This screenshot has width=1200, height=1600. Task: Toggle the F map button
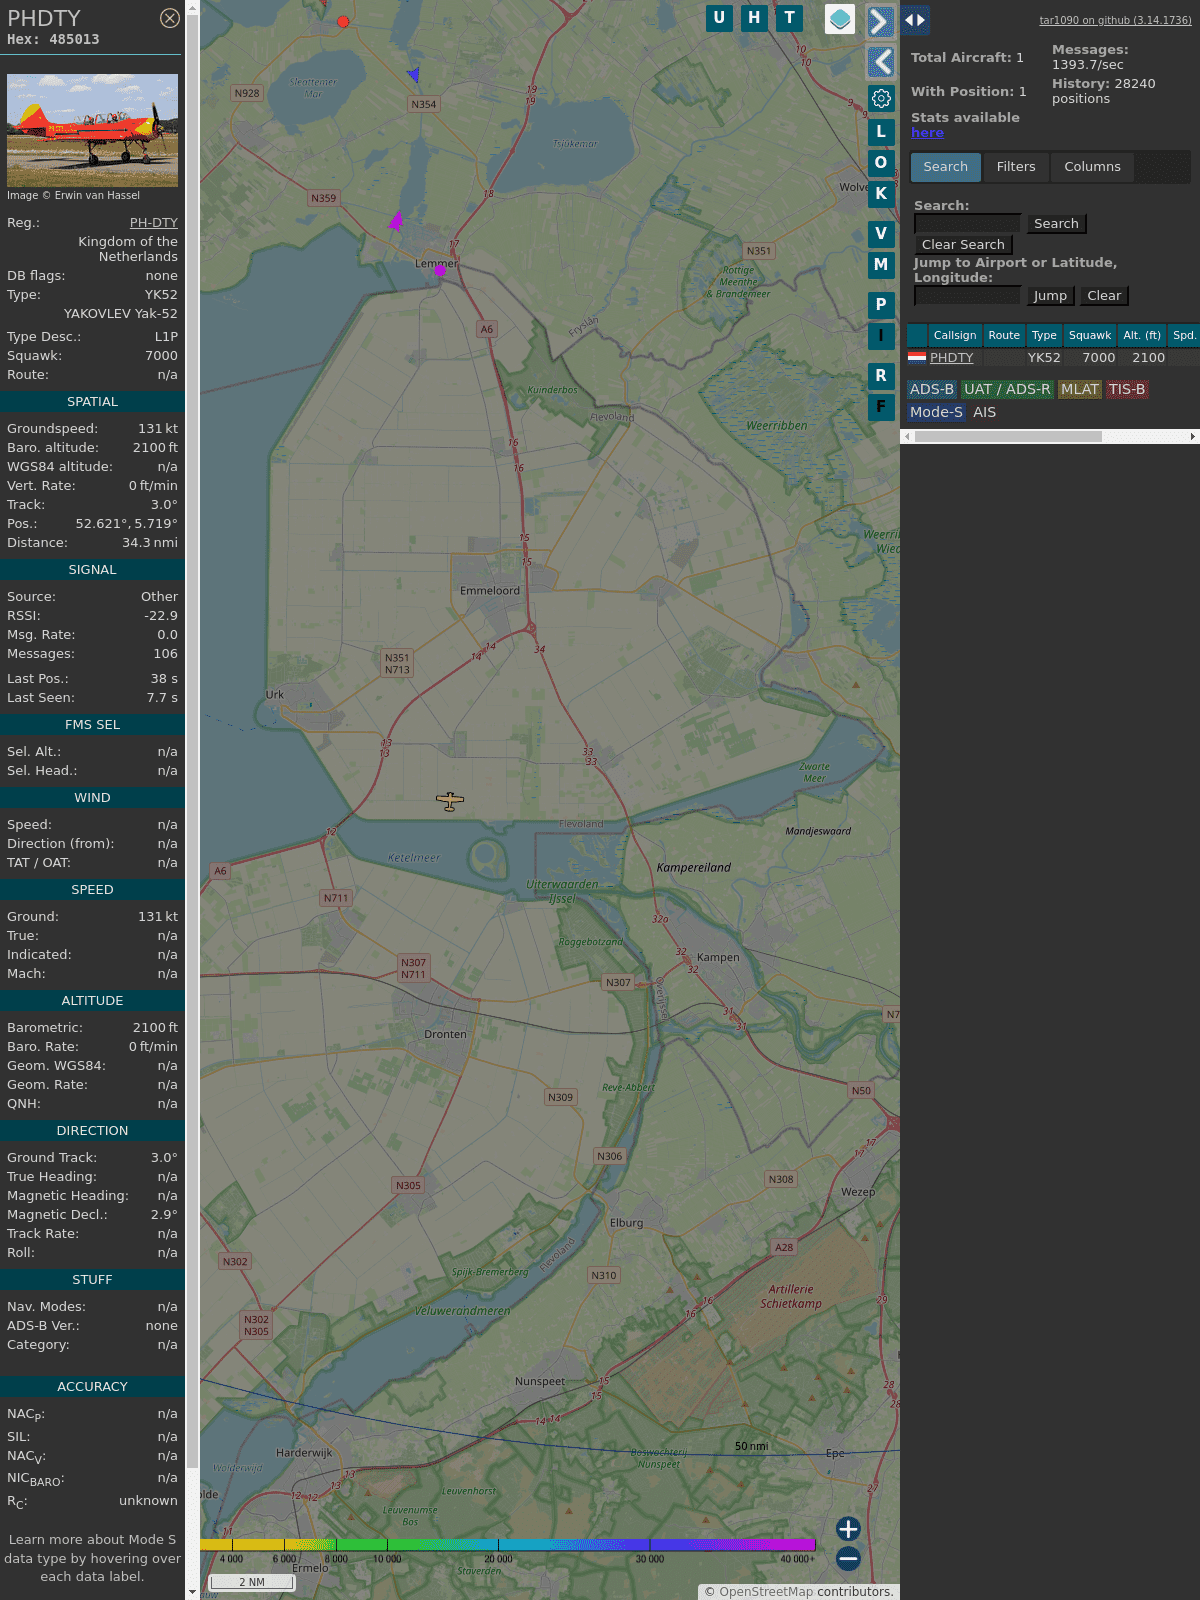tap(881, 407)
